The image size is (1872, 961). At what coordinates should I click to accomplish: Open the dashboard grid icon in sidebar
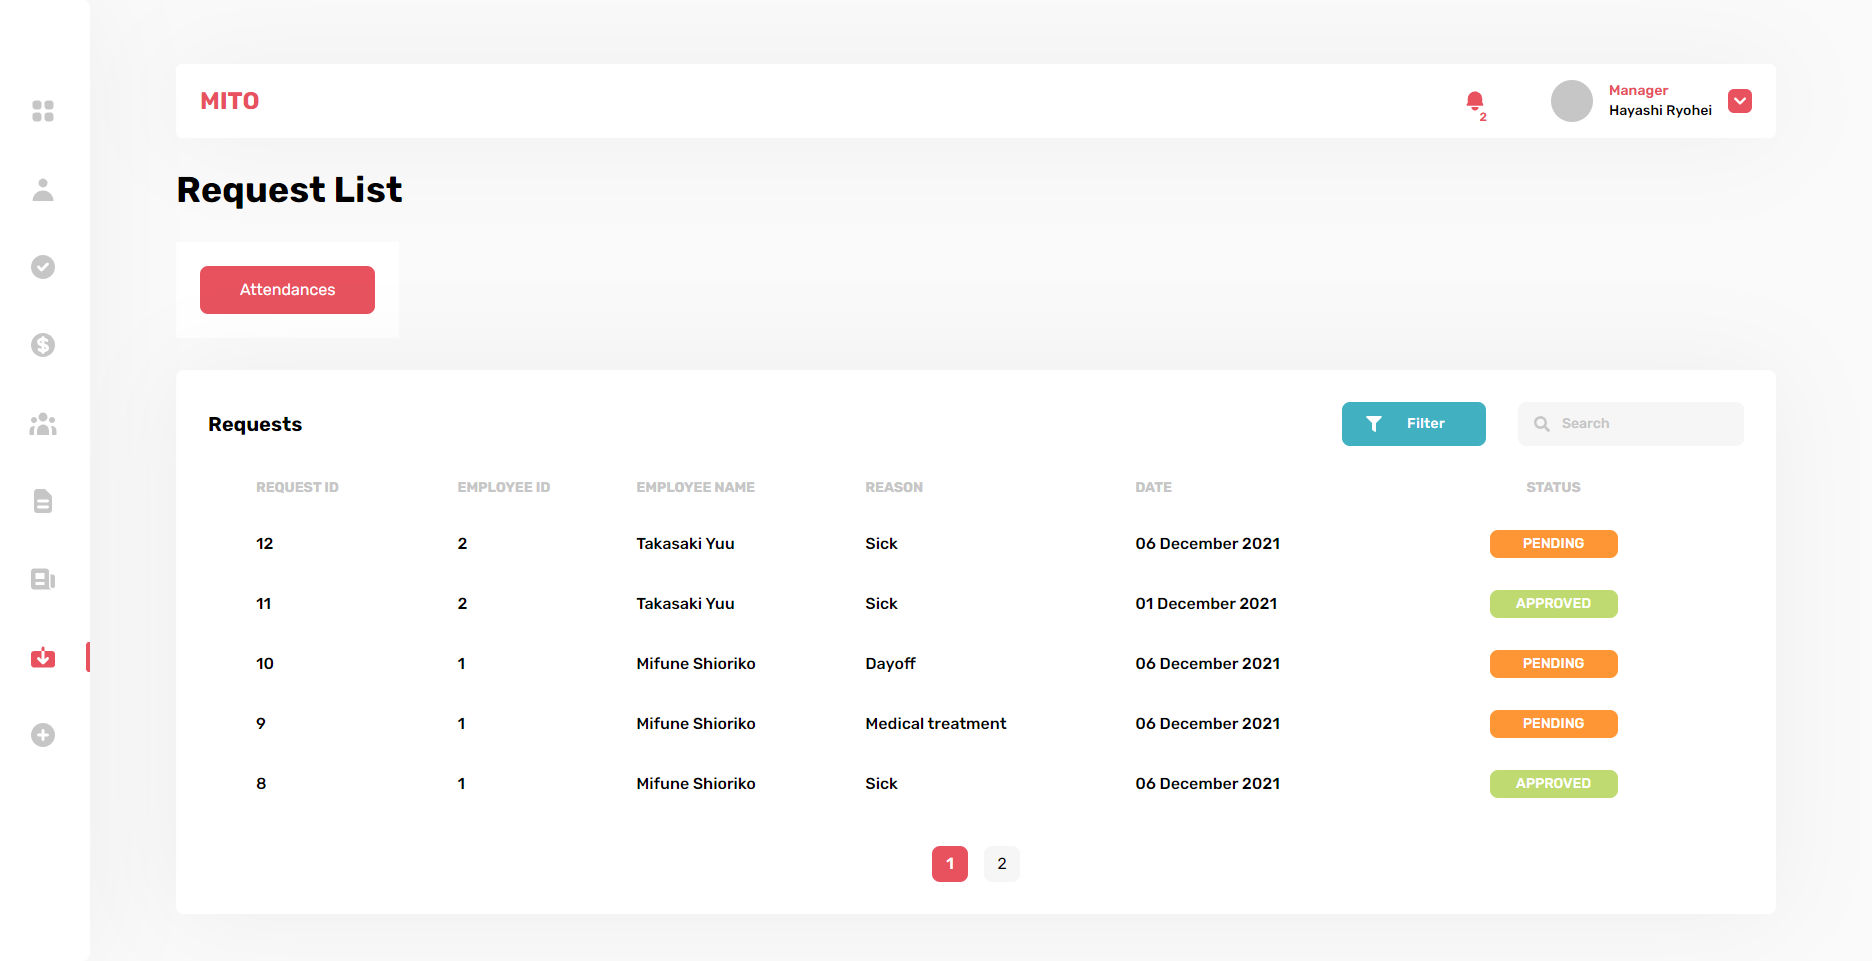(43, 111)
